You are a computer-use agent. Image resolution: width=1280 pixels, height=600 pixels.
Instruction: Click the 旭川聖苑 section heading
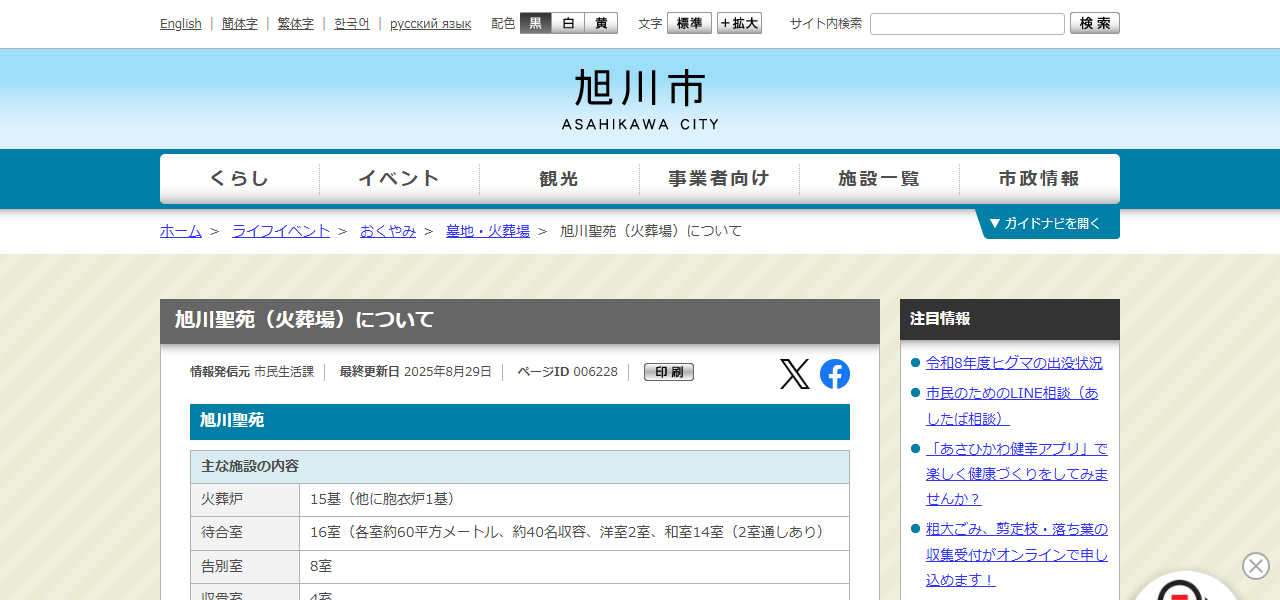[520, 422]
